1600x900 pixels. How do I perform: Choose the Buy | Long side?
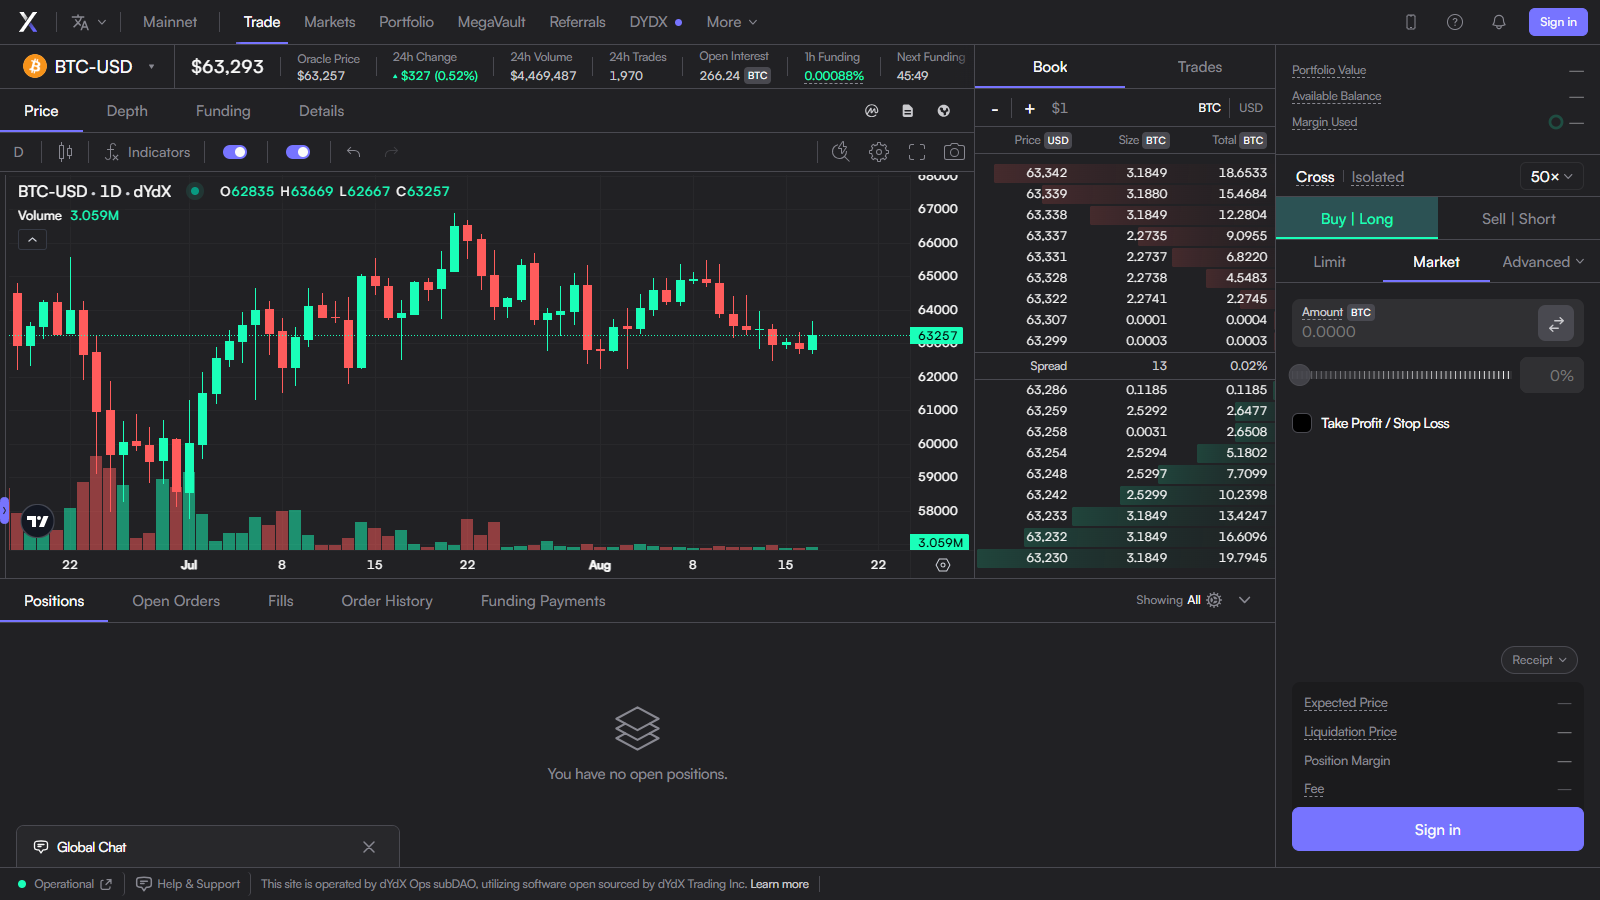tap(1357, 219)
